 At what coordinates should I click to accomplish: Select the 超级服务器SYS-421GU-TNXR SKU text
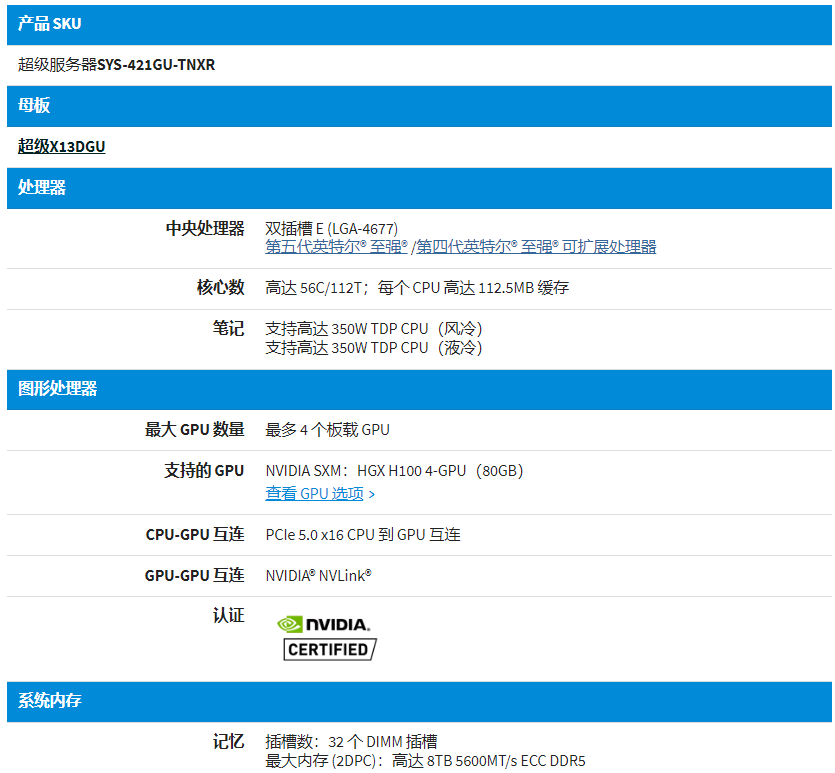point(116,65)
